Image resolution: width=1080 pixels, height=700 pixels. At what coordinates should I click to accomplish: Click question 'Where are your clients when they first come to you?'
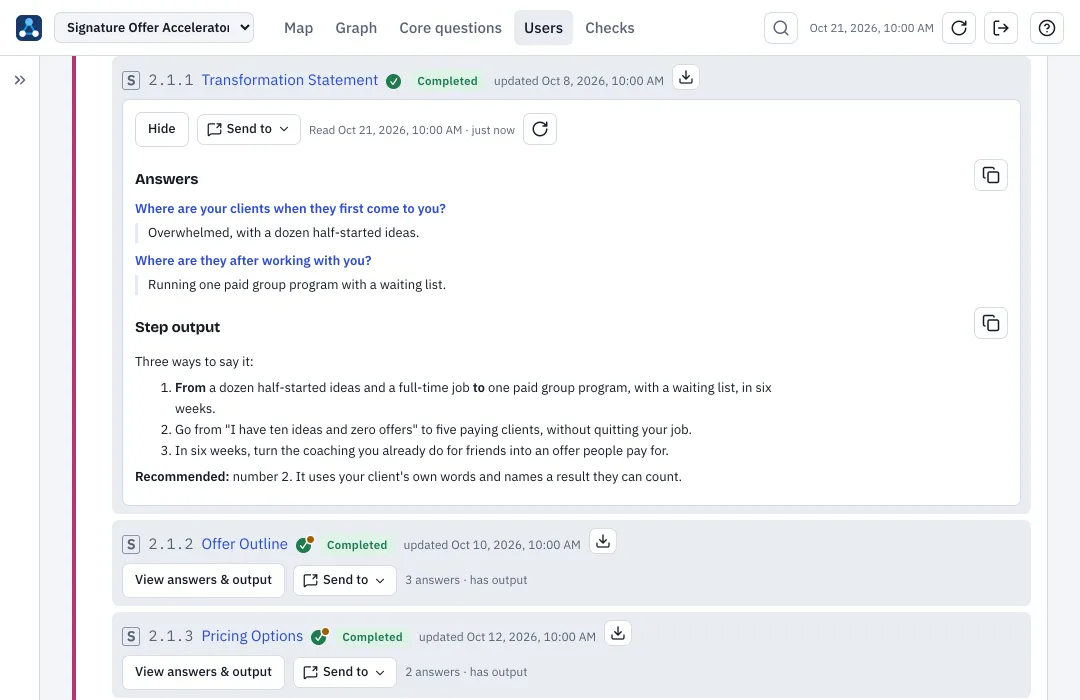(291, 208)
